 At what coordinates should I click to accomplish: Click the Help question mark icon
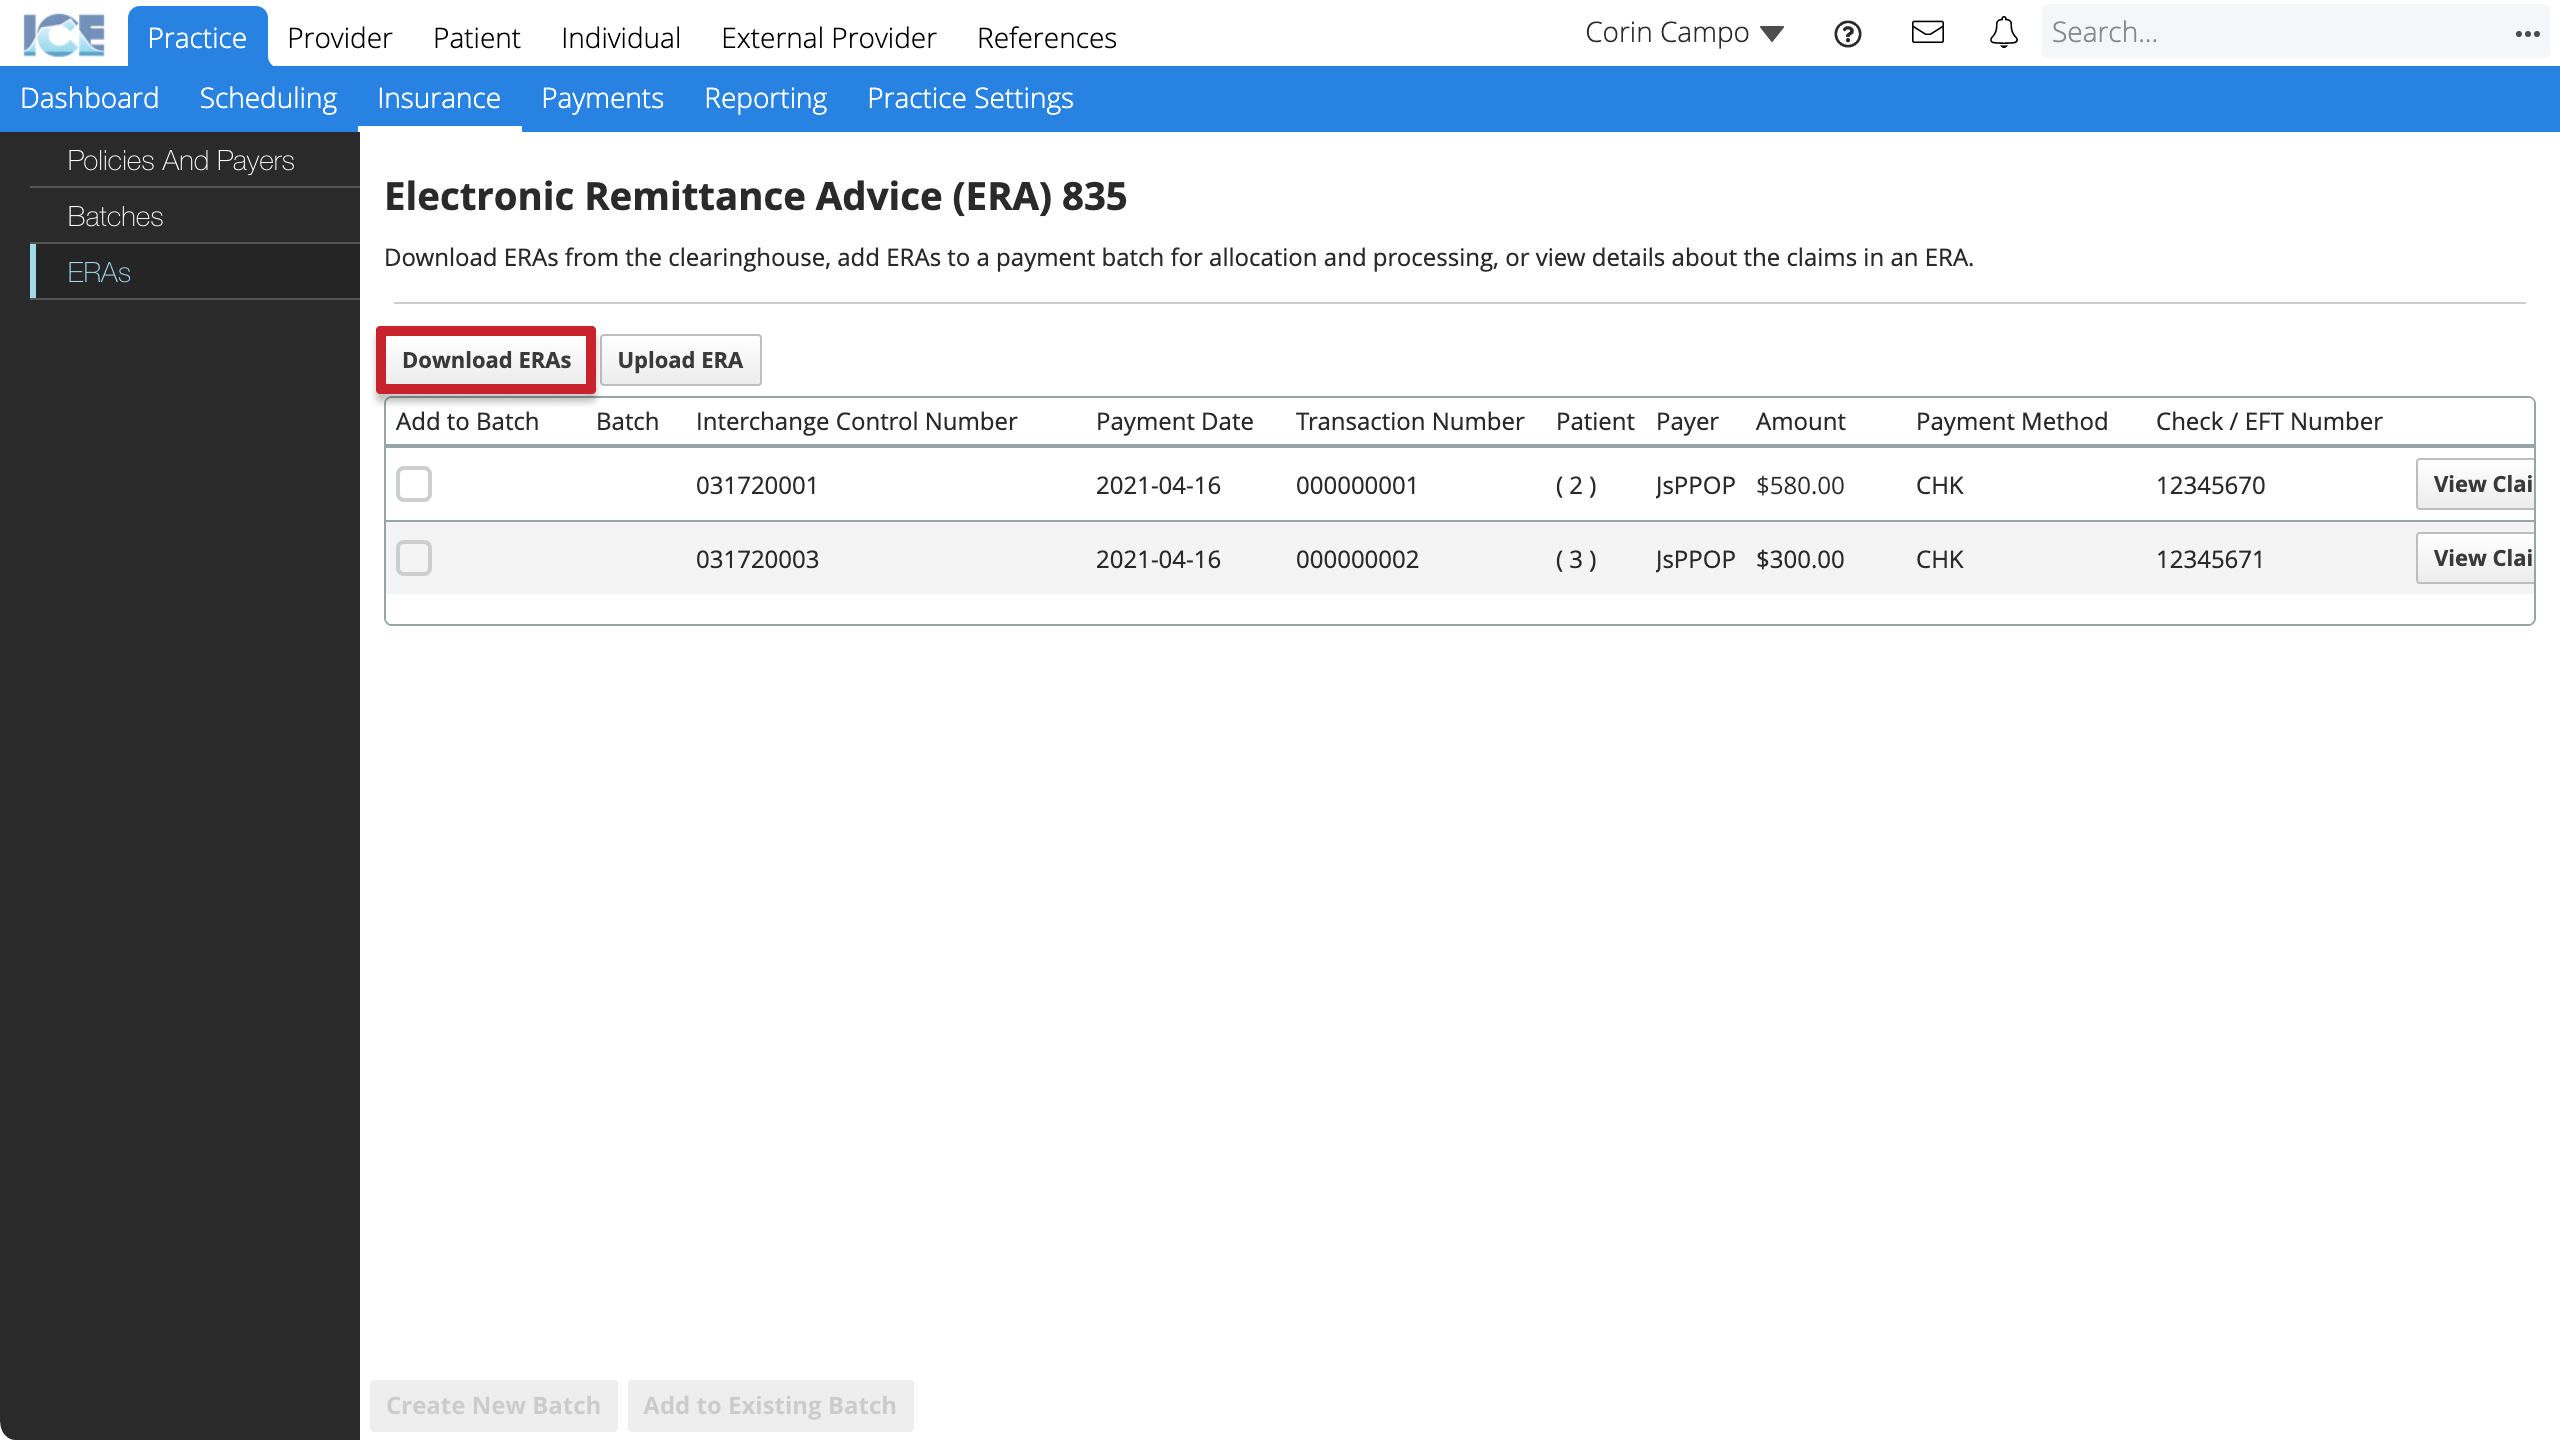click(x=1848, y=32)
